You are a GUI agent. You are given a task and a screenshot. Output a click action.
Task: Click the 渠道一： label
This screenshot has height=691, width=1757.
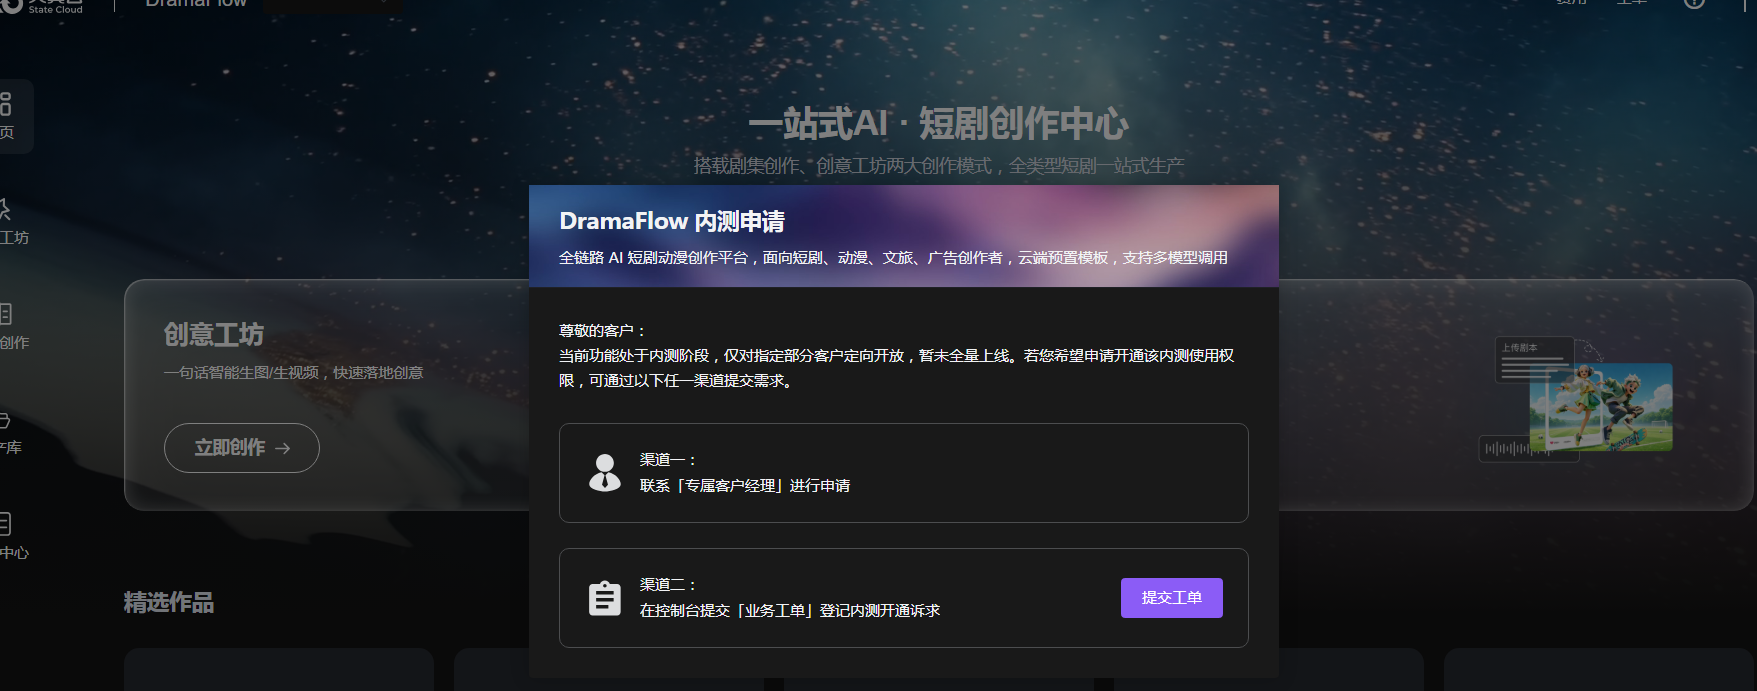click(668, 460)
